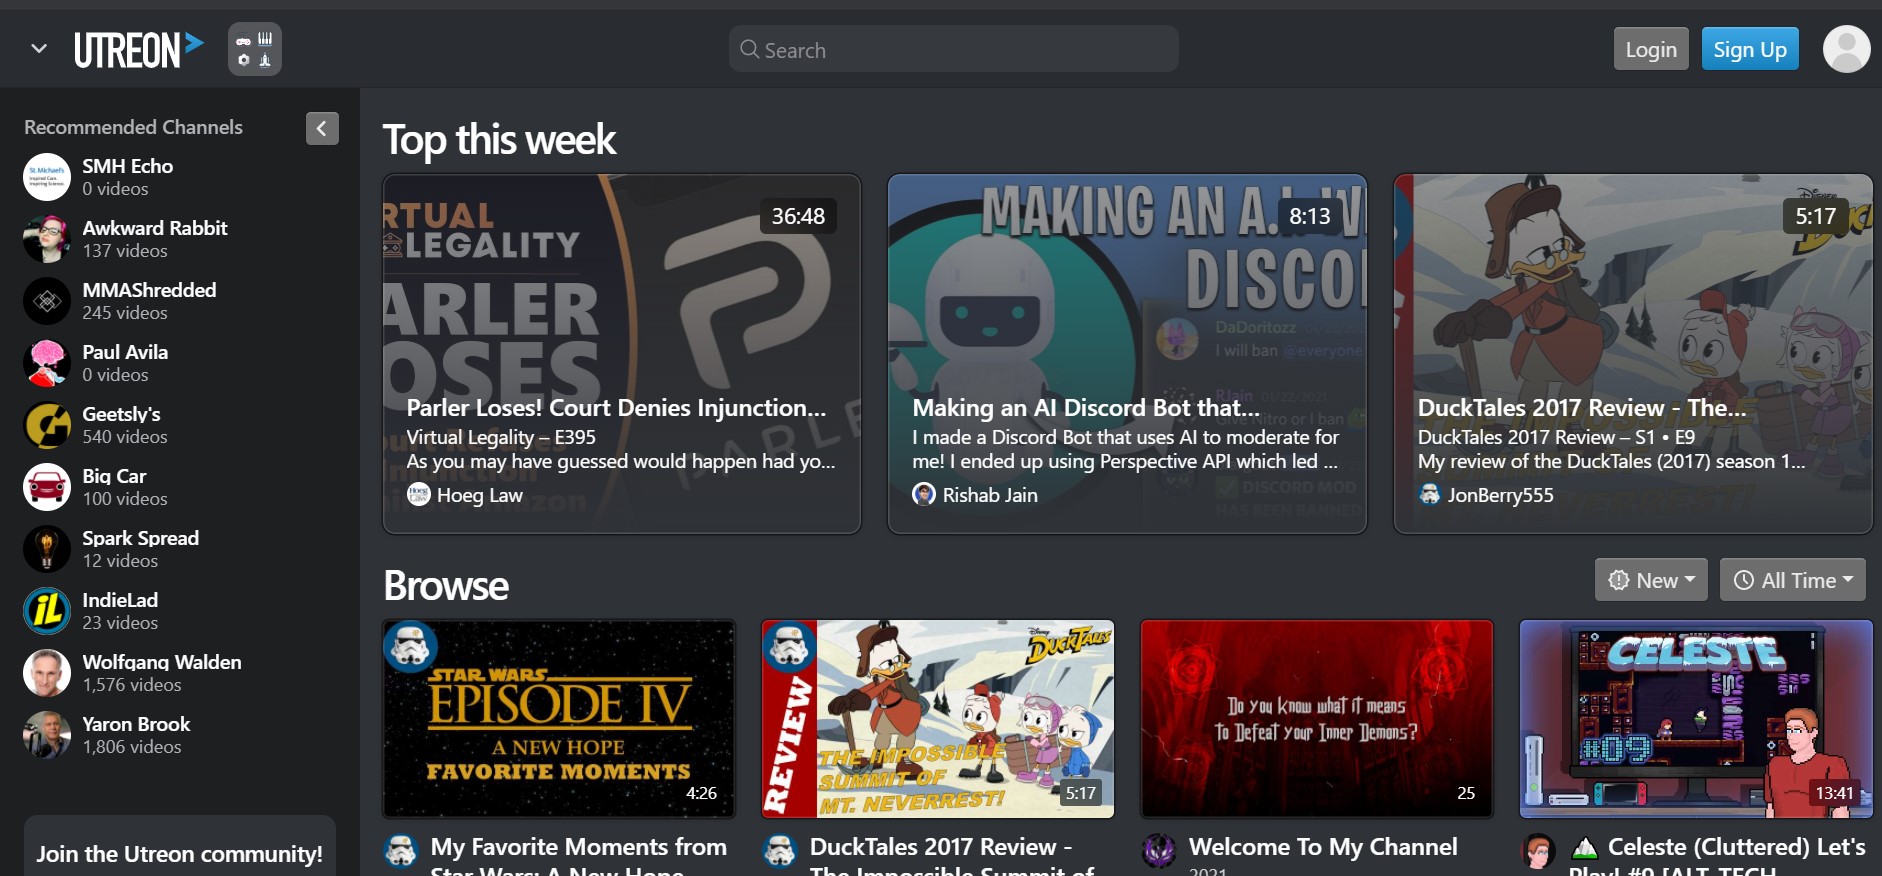Image resolution: width=1882 pixels, height=876 pixels.
Task: Collapse the Recommended Channels sidebar
Action: [x=322, y=128]
